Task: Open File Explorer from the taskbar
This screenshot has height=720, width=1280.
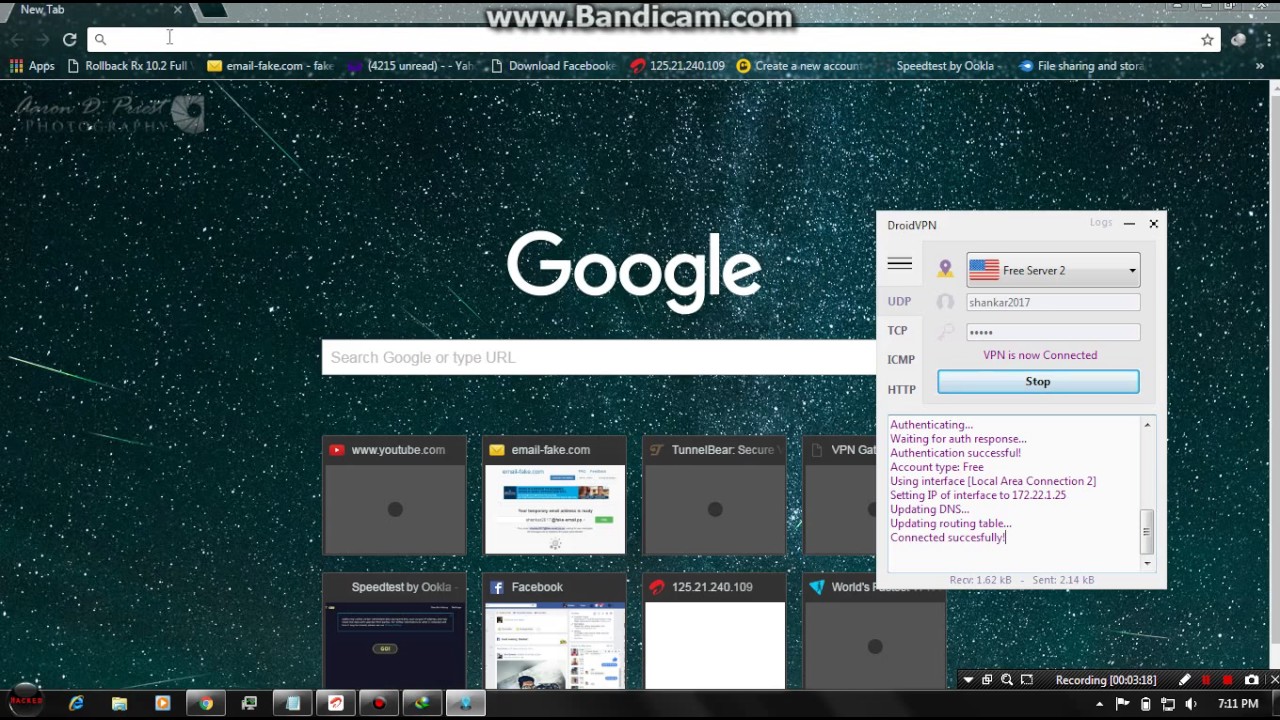Action: click(119, 704)
